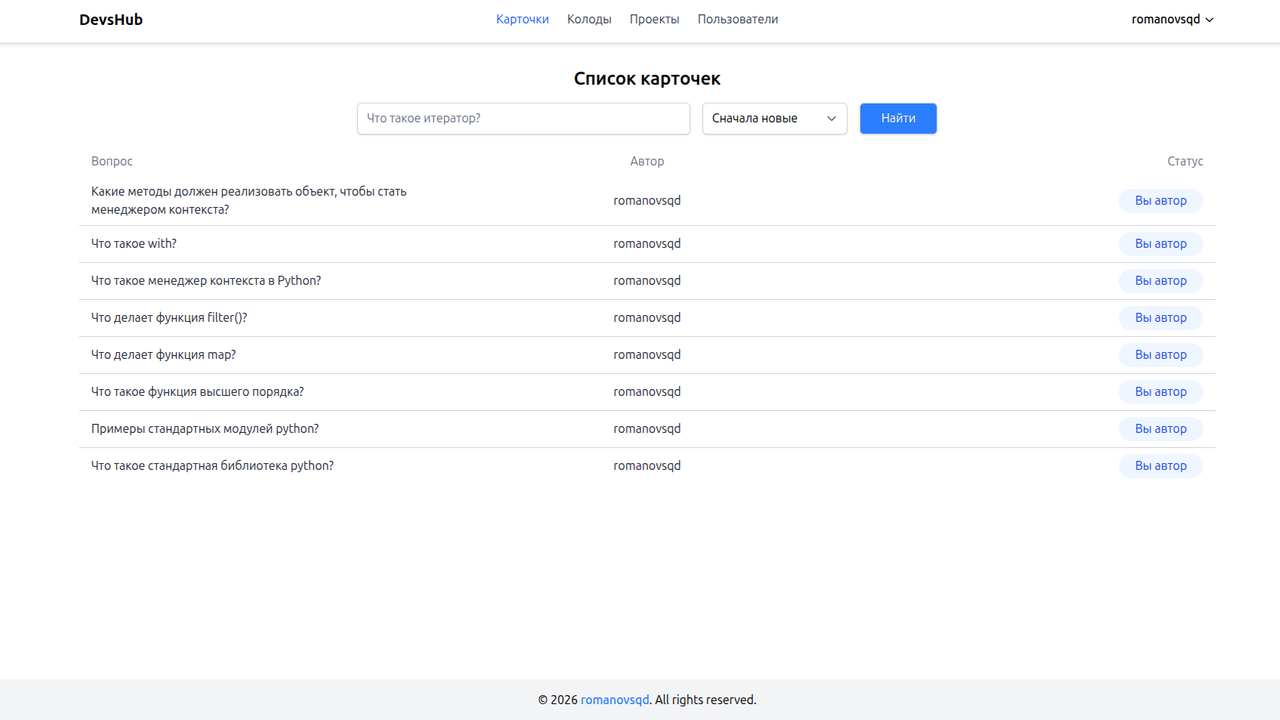1280x720 pixels.
Task: Click the DevsHub logo
Action: click(110, 19)
